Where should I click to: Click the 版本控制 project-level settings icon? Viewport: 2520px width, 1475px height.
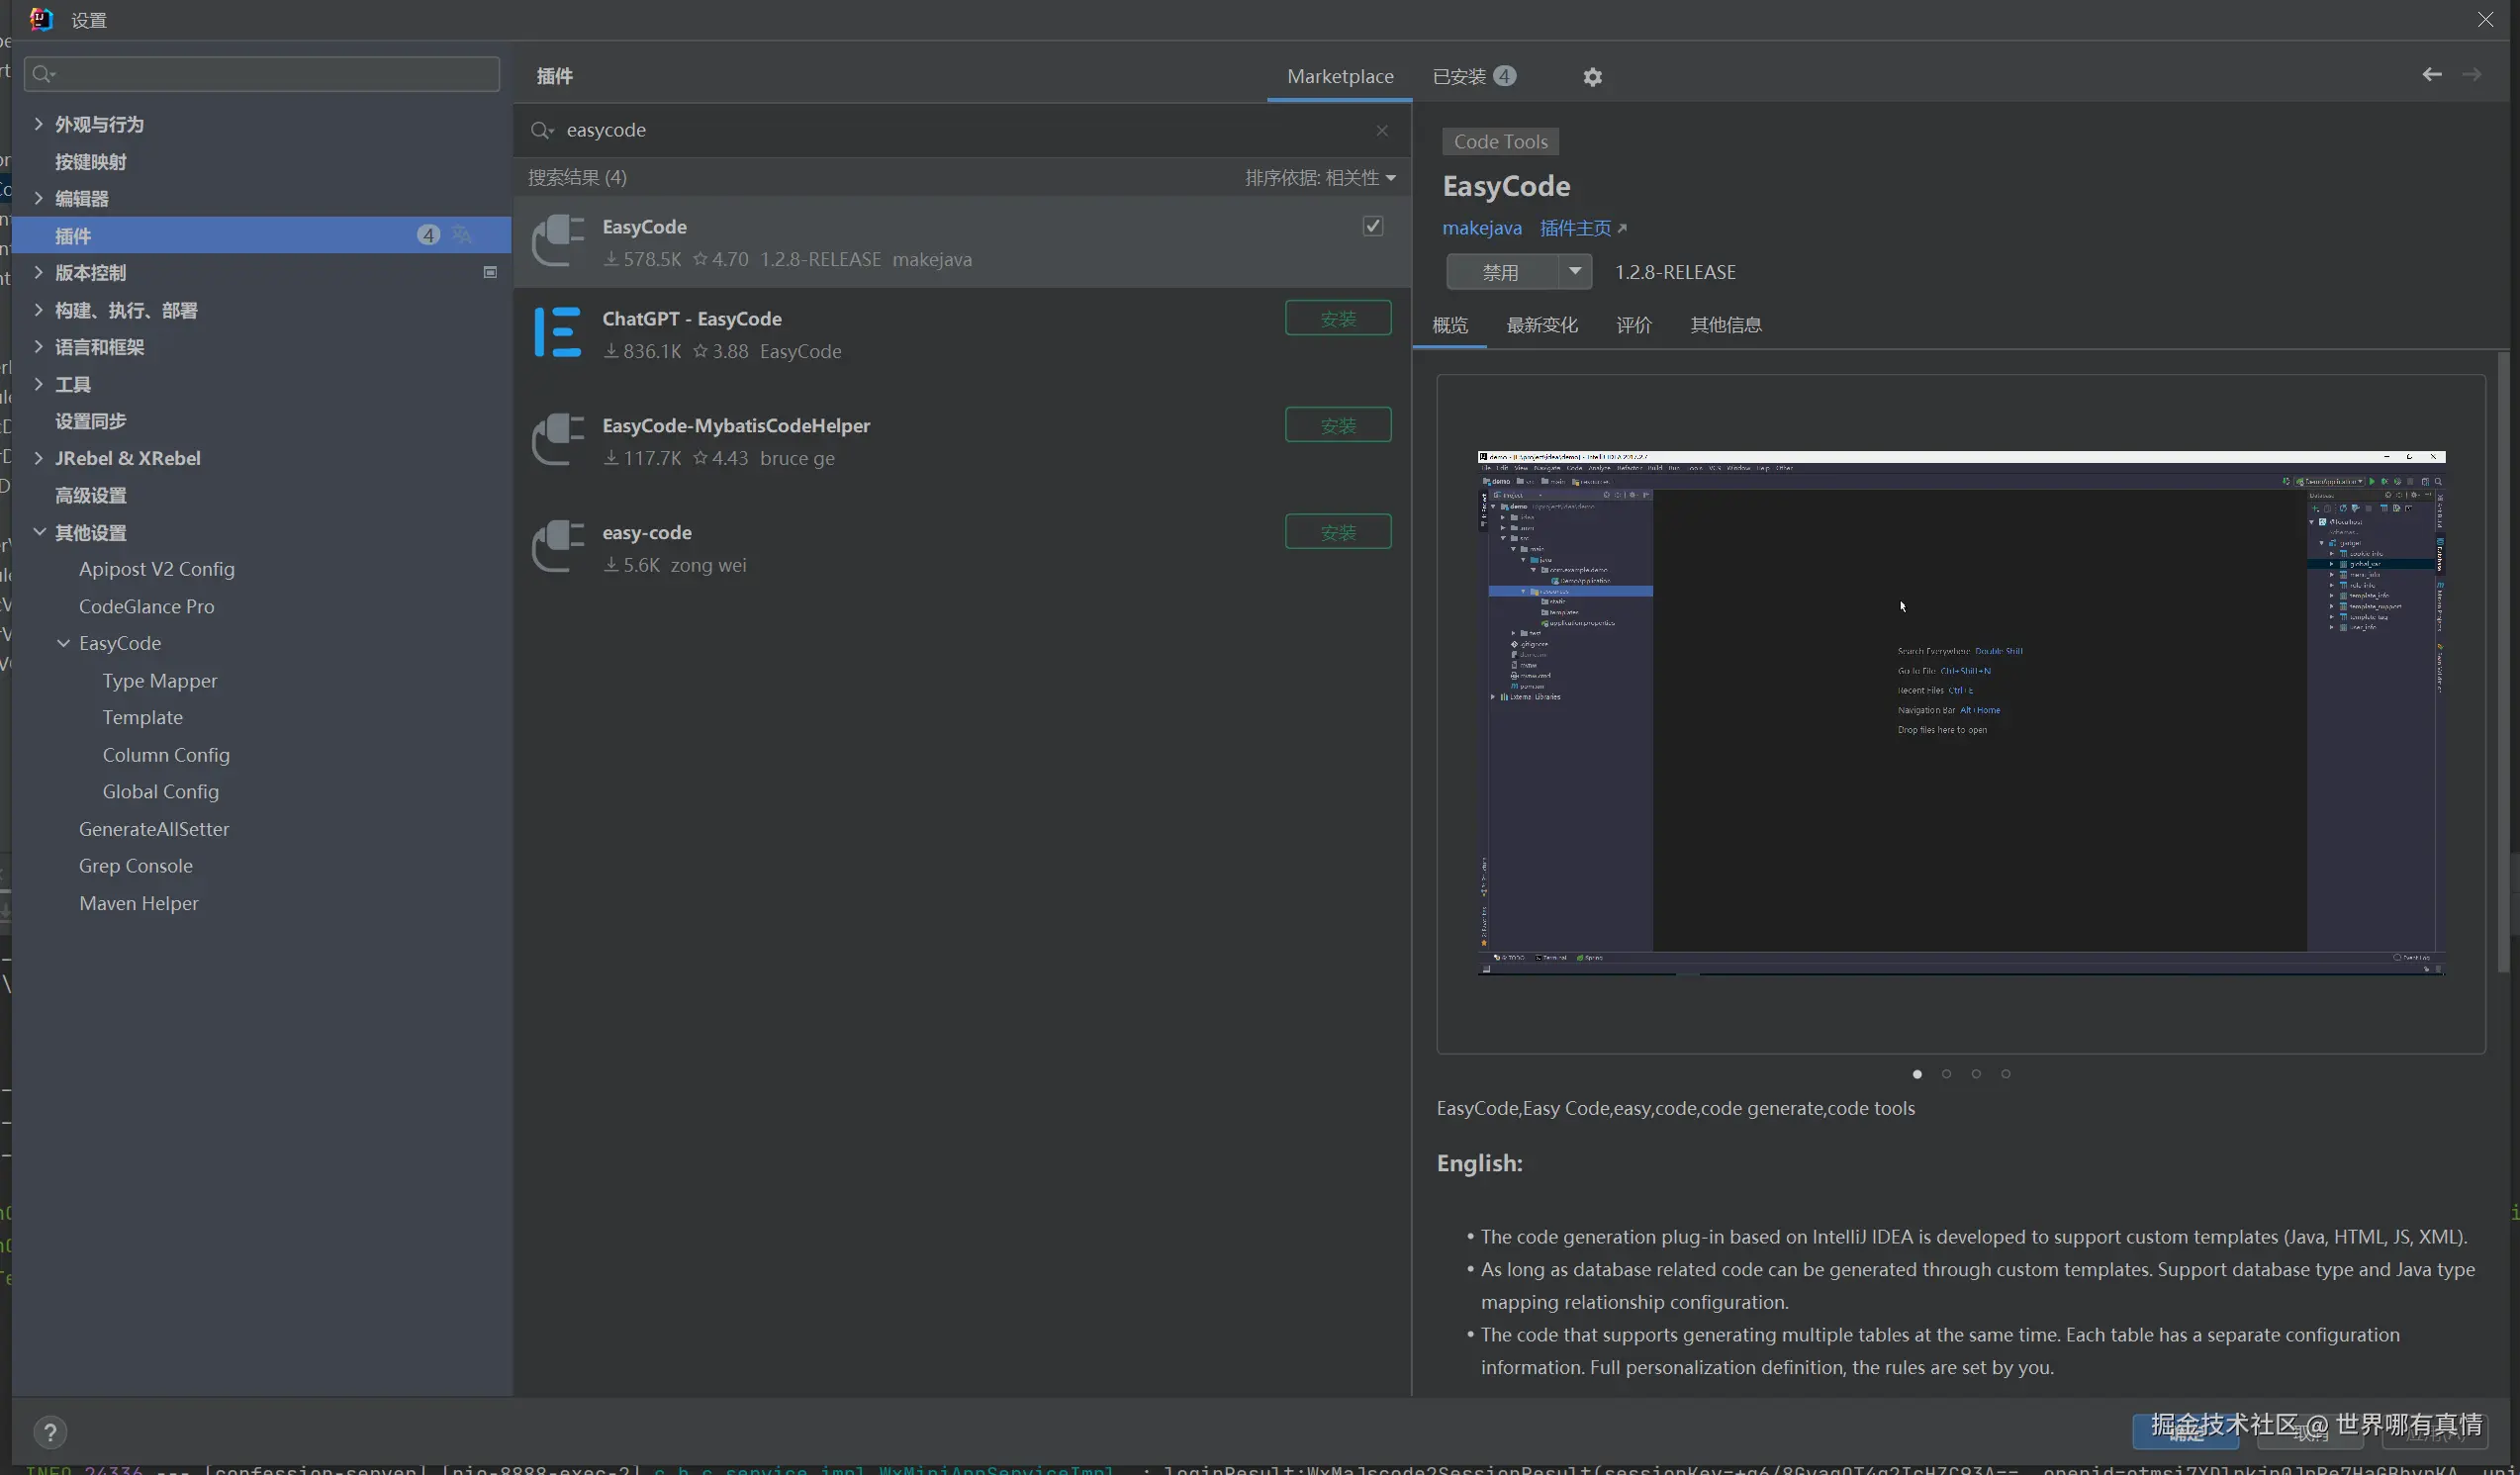pyautogui.click(x=490, y=272)
